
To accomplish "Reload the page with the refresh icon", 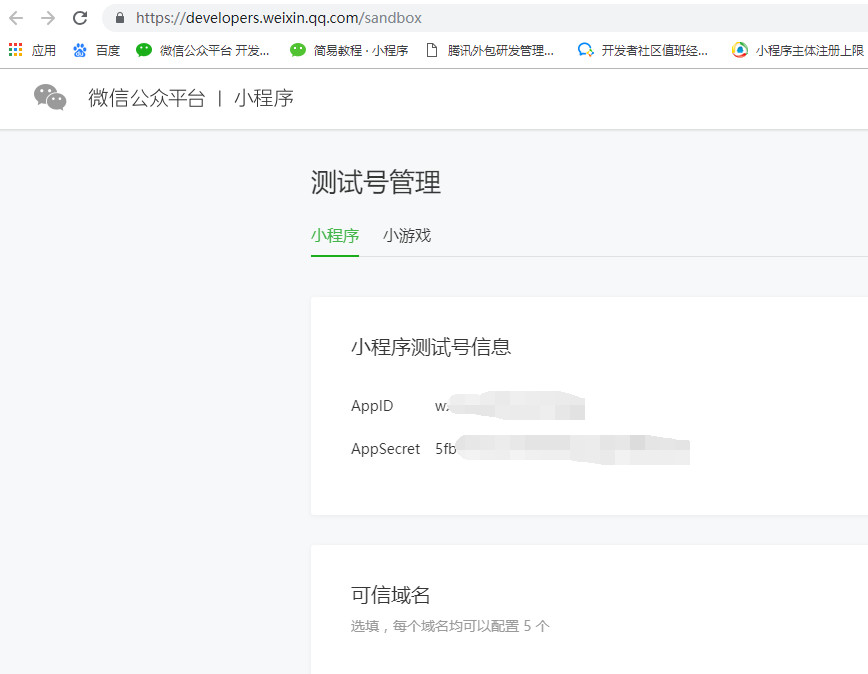I will [80, 18].
